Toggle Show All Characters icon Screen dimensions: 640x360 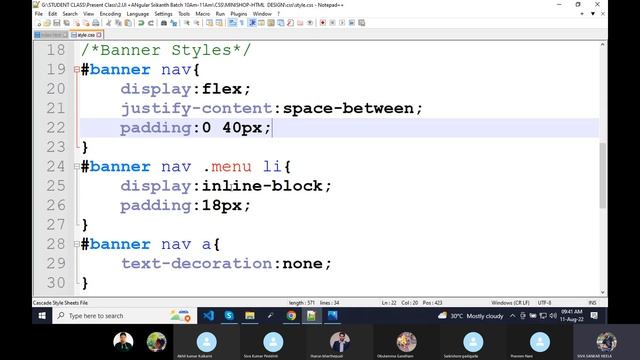(241, 23)
